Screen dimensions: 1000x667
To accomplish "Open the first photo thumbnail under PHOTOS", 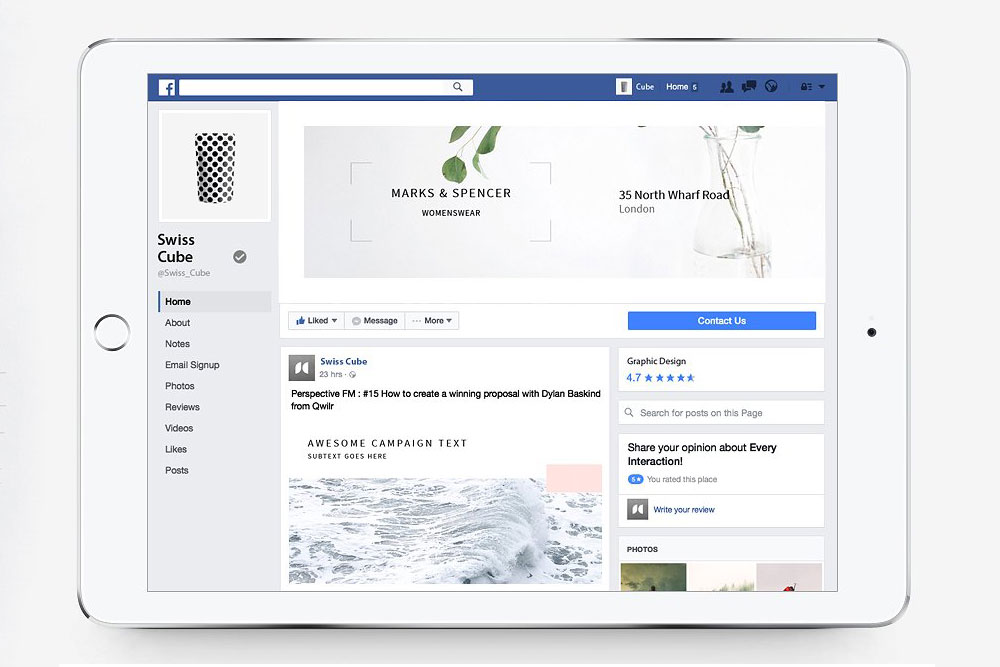I will coord(653,577).
